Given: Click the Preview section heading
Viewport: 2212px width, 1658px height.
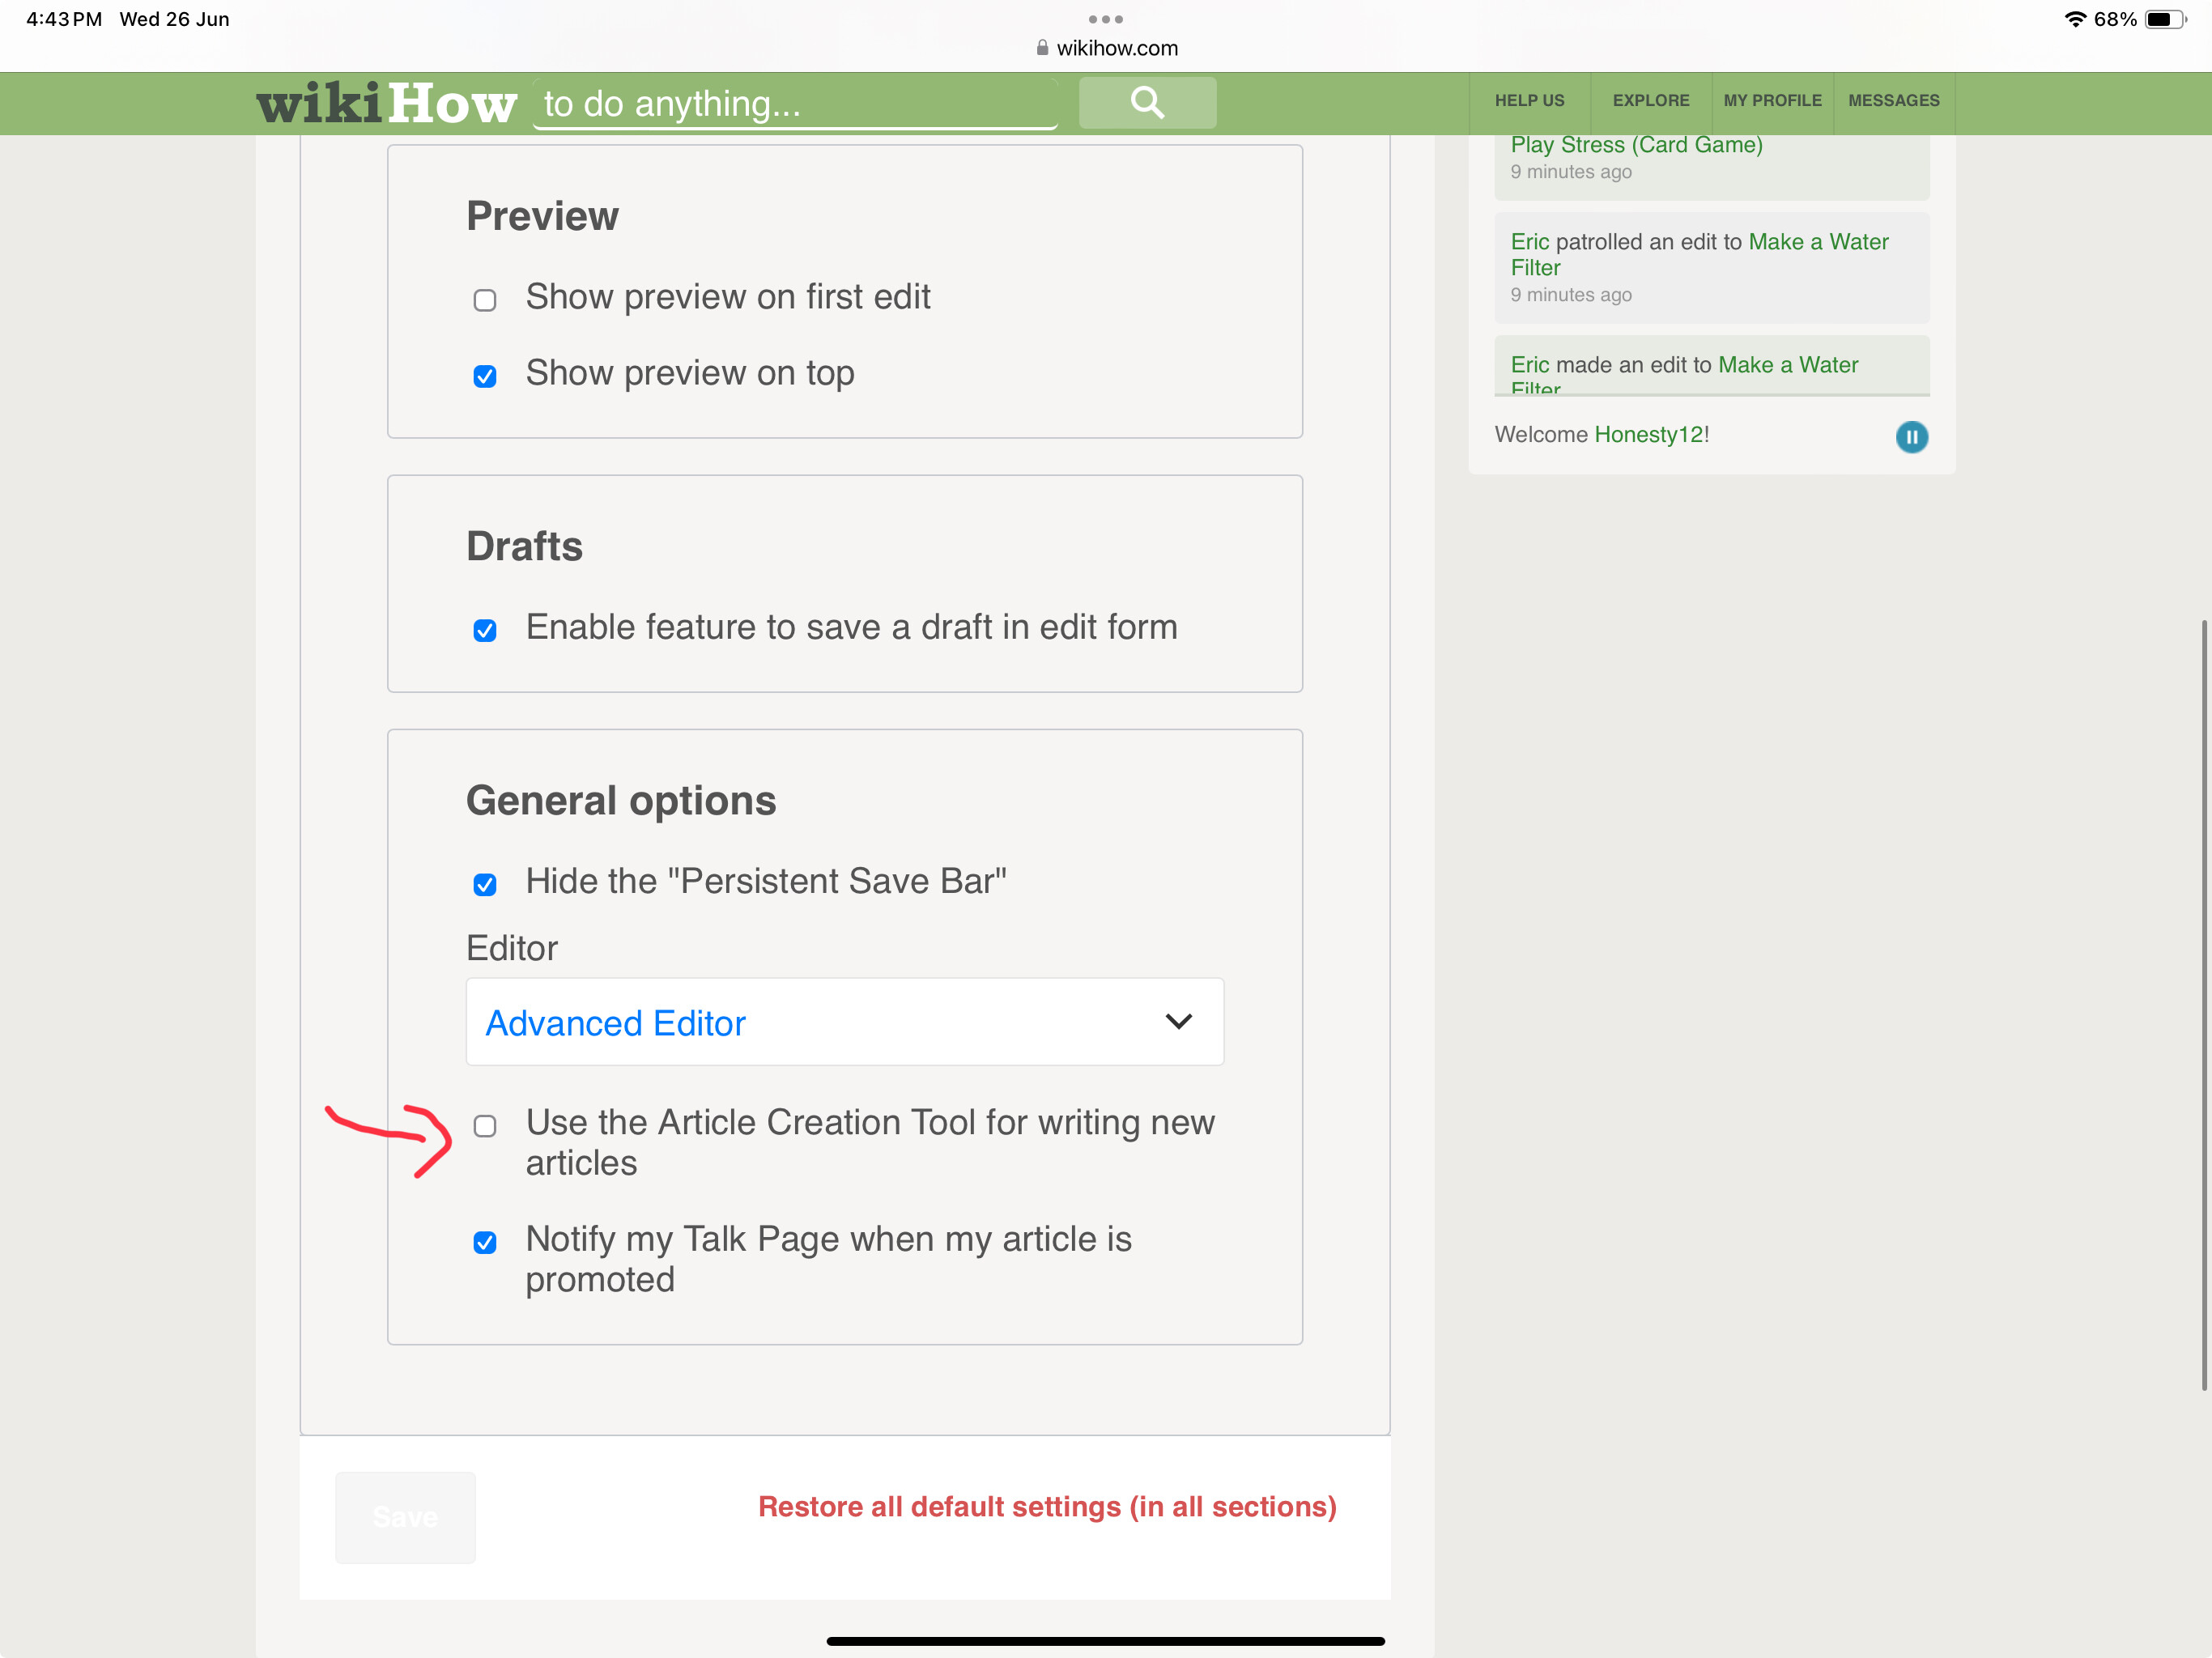Looking at the screenshot, I should click(542, 216).
